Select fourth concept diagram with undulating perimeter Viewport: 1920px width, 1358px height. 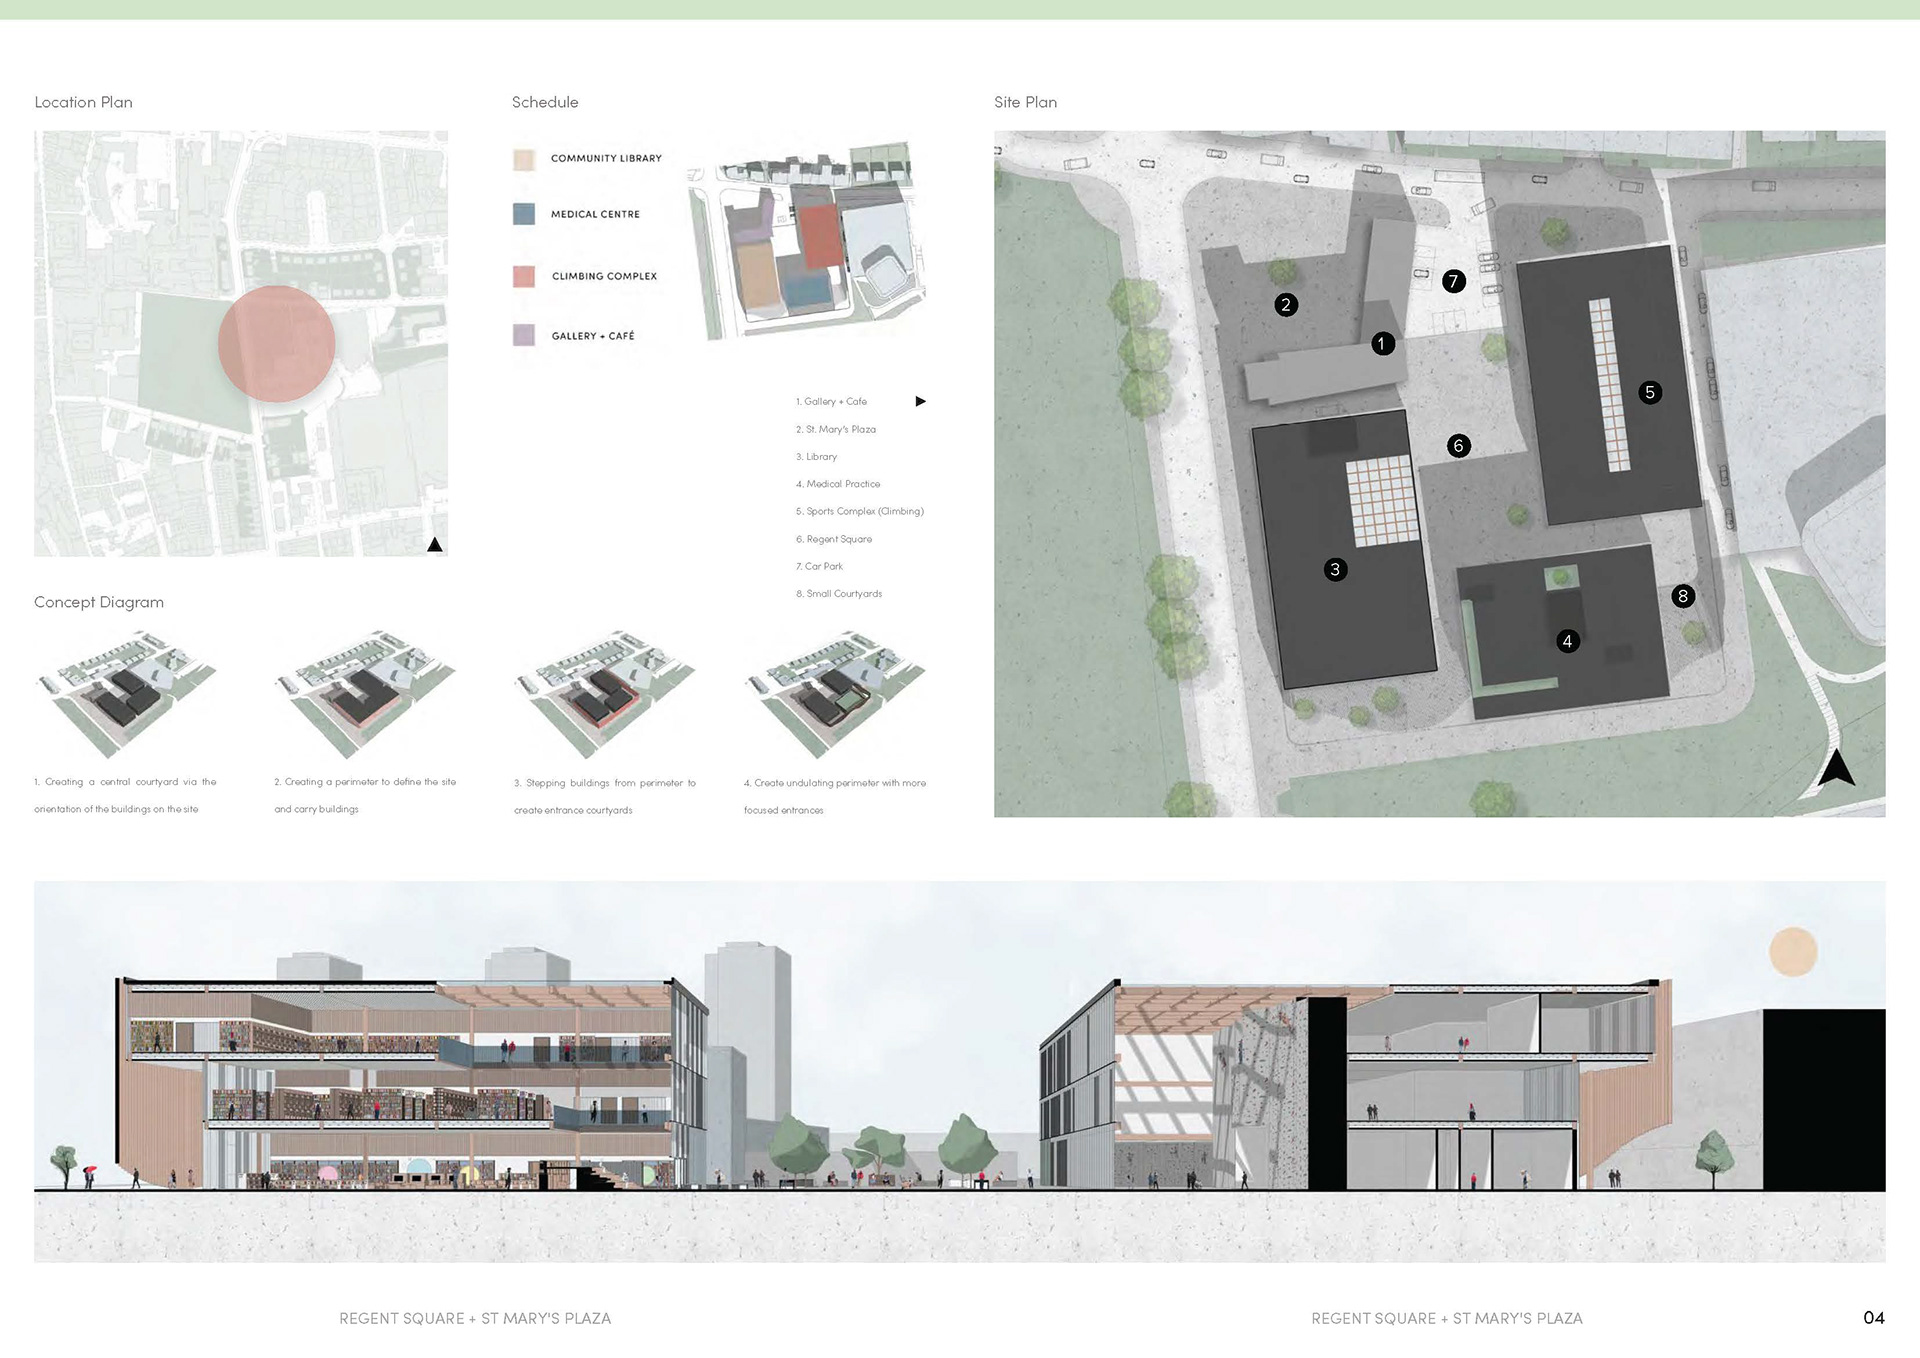(x=836, y=692)
